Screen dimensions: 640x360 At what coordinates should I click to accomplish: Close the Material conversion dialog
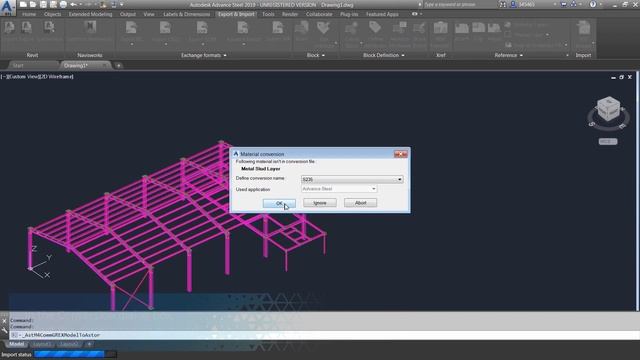point(400,154)
